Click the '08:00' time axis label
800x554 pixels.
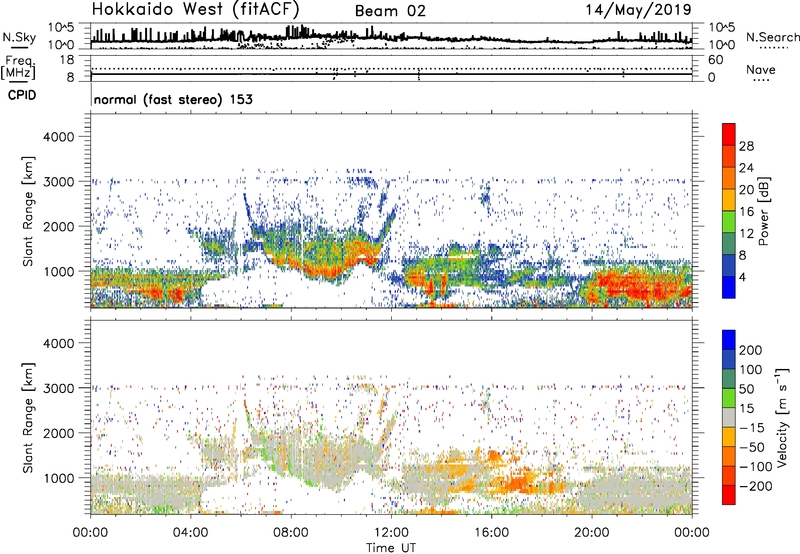[291, 533]
